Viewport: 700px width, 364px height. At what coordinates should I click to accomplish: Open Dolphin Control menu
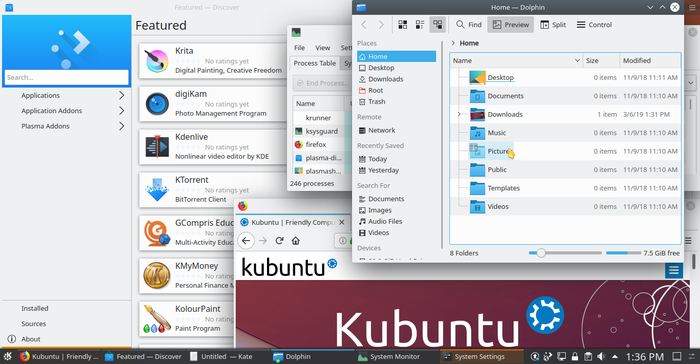pos(594,25)
